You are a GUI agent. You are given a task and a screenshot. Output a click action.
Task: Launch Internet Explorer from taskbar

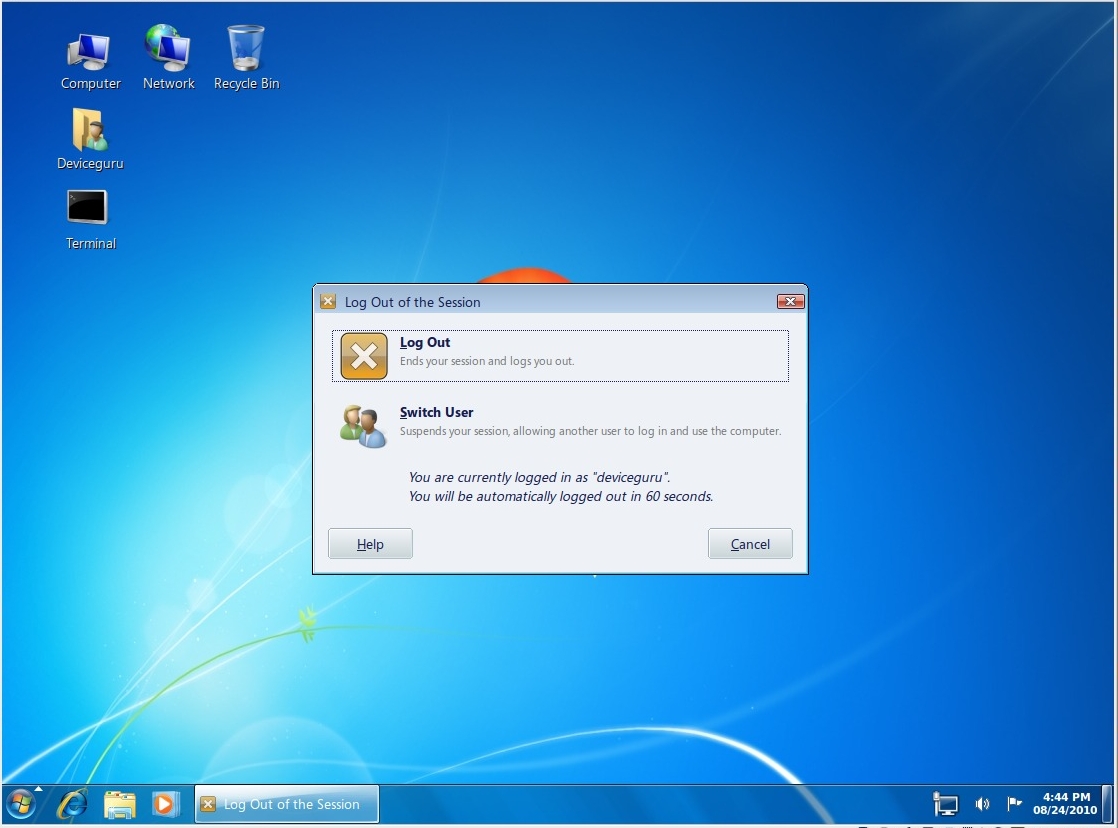click(72, 804)
